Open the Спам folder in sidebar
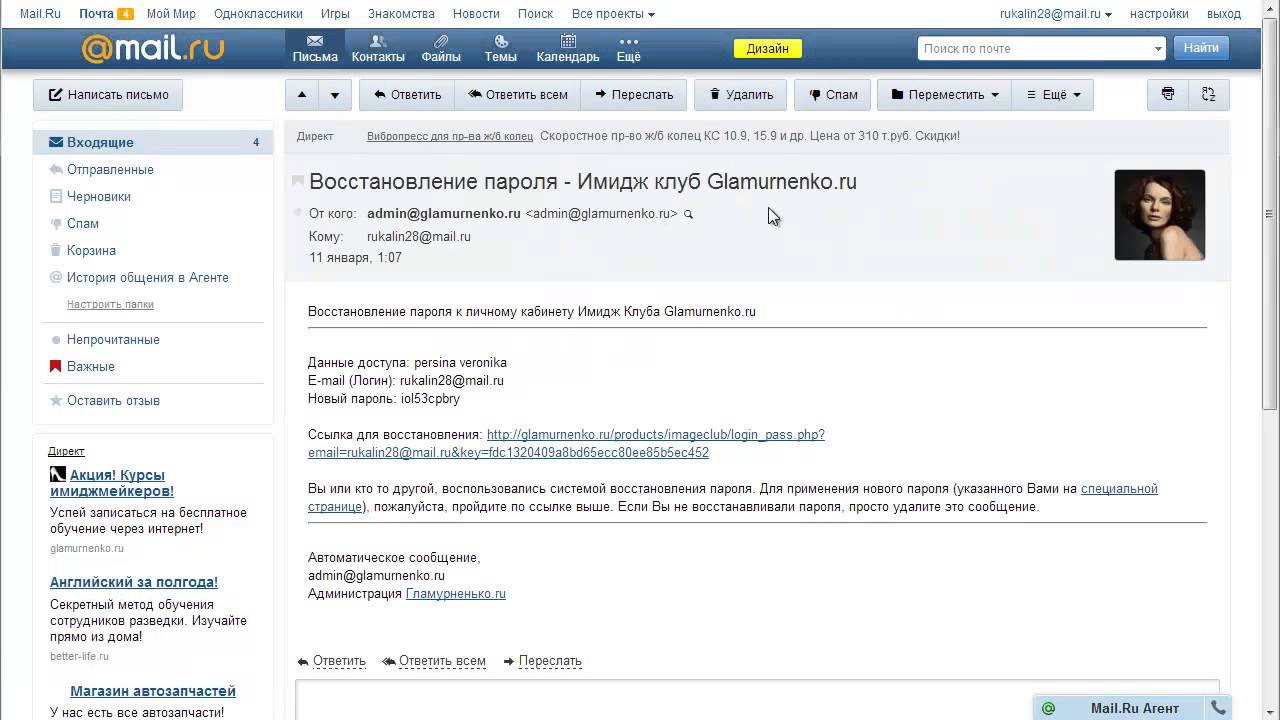Viewport: 1280px width, 720px height. point(83,223)
